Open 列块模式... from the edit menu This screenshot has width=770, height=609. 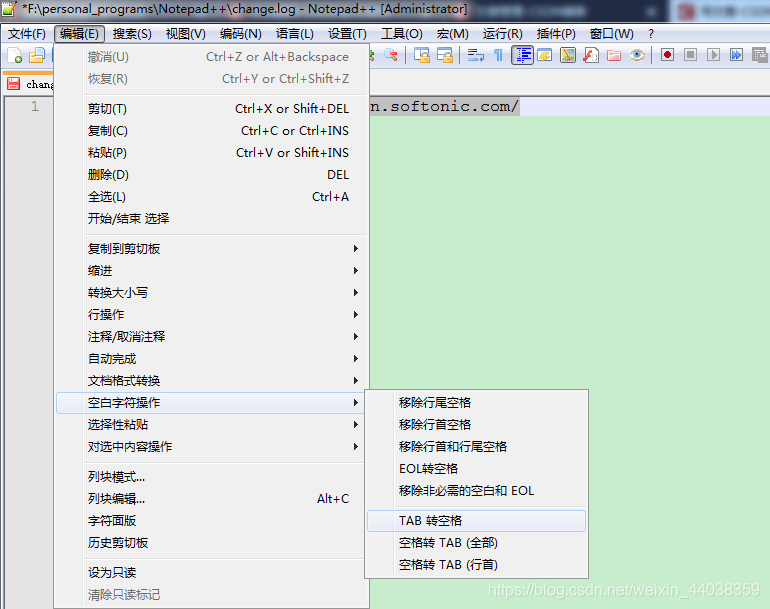coord(212,477)
